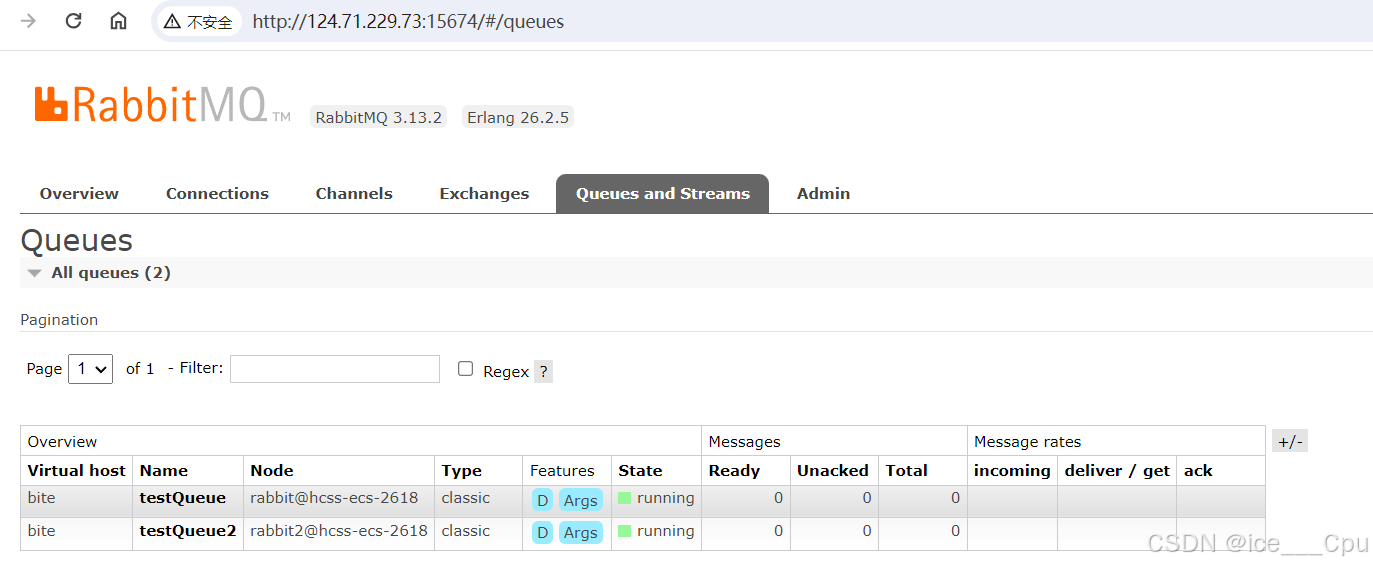Click the Args feature badge for testQueue2

[x=580, y=532]
